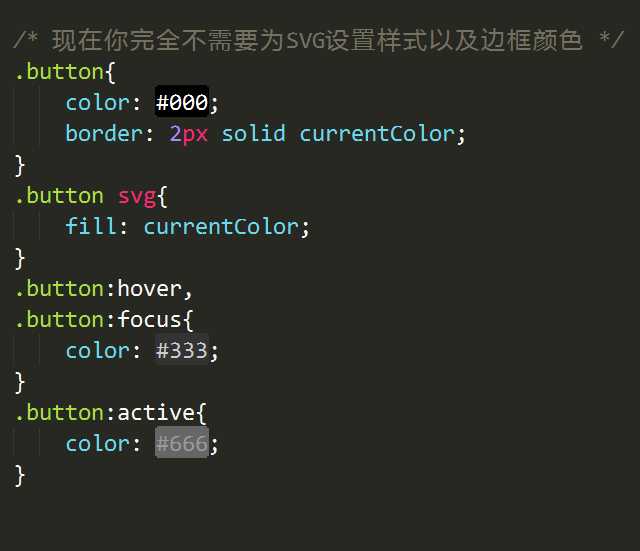Click the Chinese comment line at top

pos(318,41)
